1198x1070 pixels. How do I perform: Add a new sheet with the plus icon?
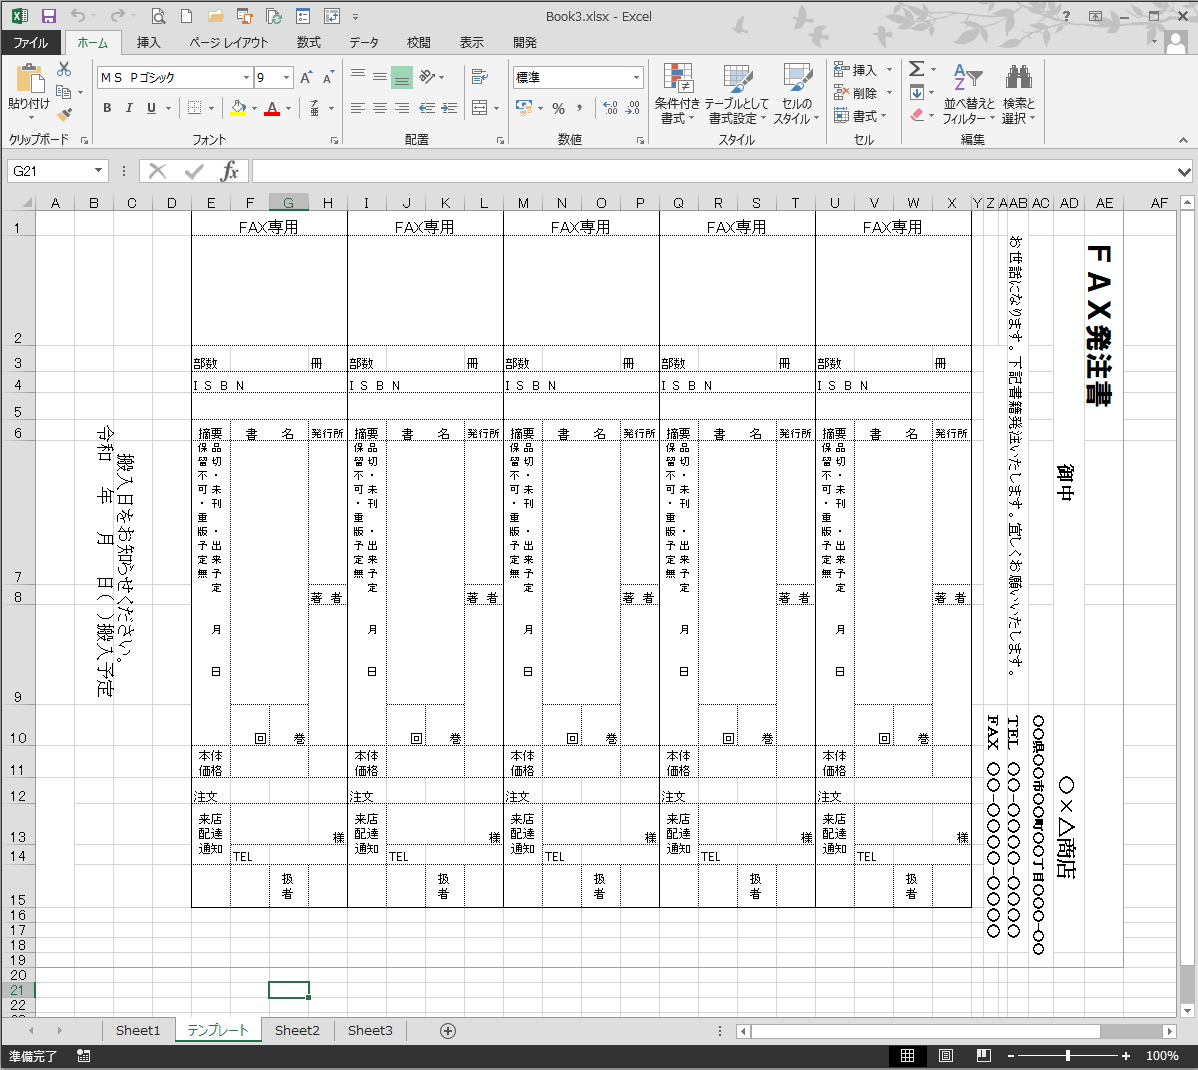(x=448, y=1031)
